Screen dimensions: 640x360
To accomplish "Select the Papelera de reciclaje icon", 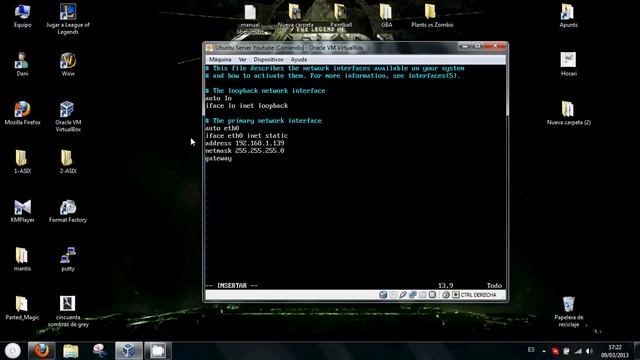I will [569, 312].
